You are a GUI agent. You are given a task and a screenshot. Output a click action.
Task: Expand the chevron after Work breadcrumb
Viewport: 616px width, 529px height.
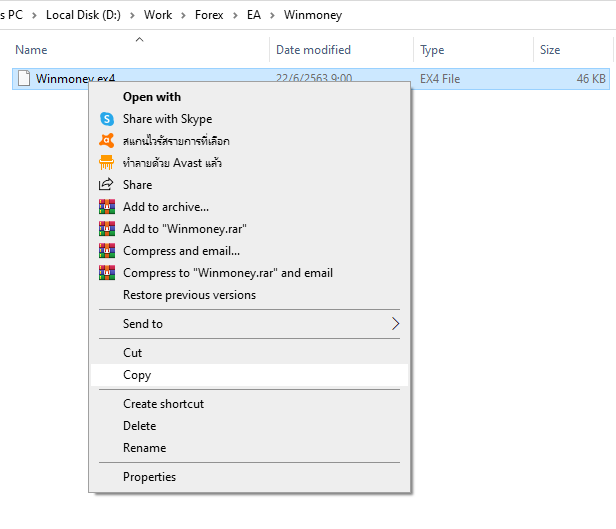click(x=183, y=15)
